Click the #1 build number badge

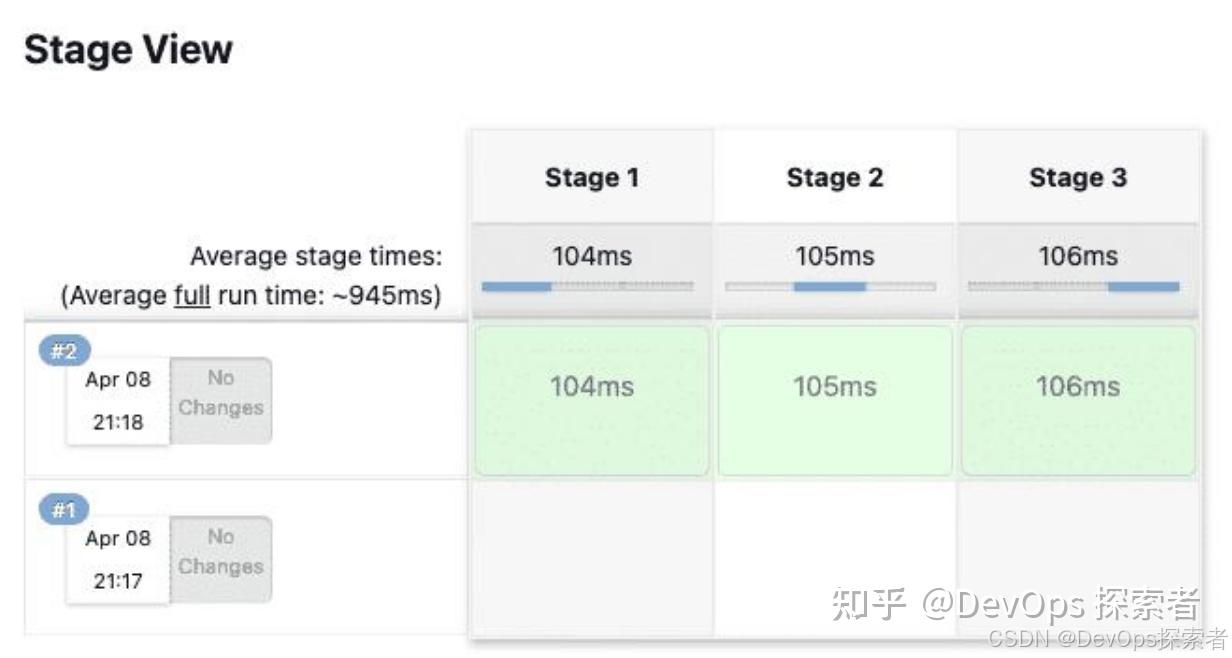(64, 509)
